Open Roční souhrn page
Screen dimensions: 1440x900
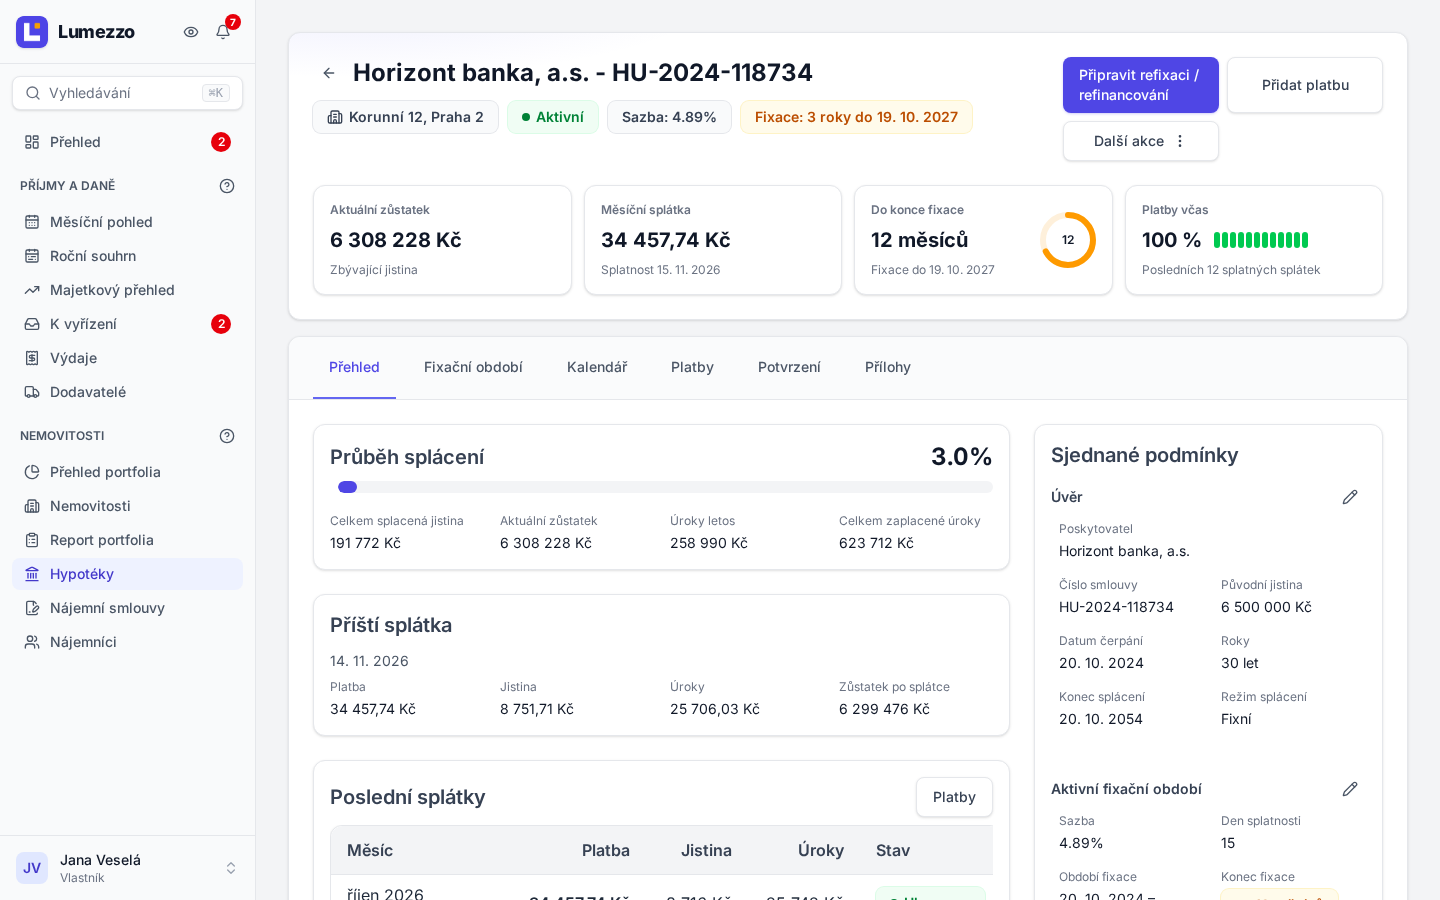[127, 256]
